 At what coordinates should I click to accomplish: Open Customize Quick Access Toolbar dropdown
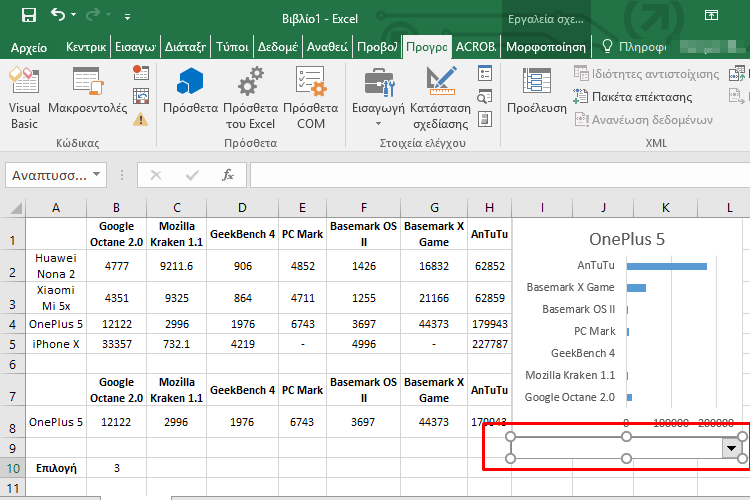tap(127, 17)
